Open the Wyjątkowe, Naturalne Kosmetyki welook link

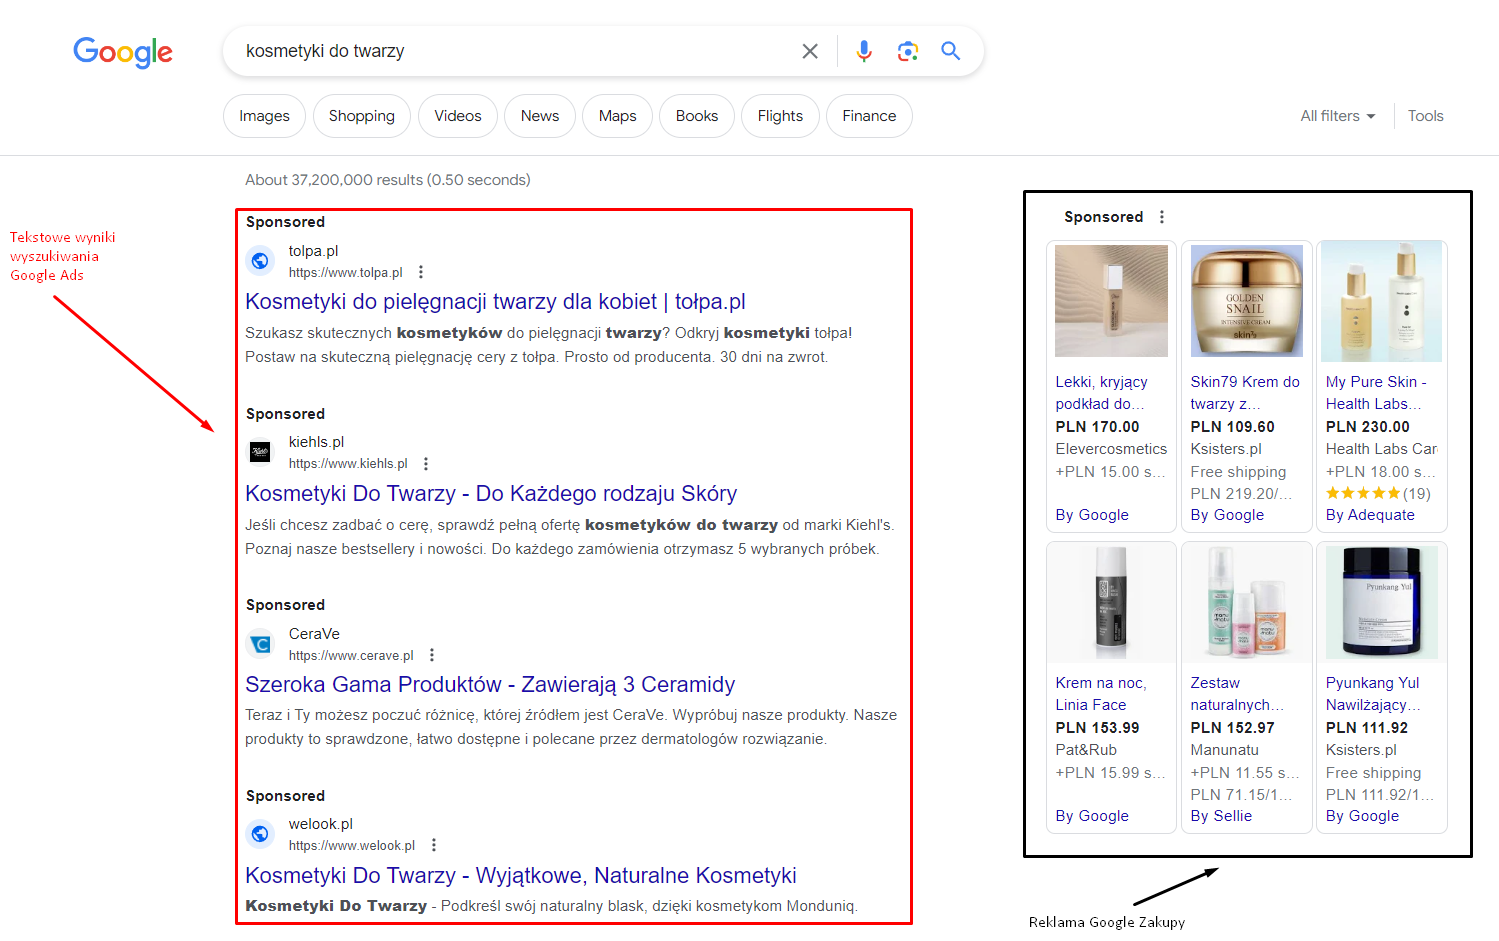[521, 876]
